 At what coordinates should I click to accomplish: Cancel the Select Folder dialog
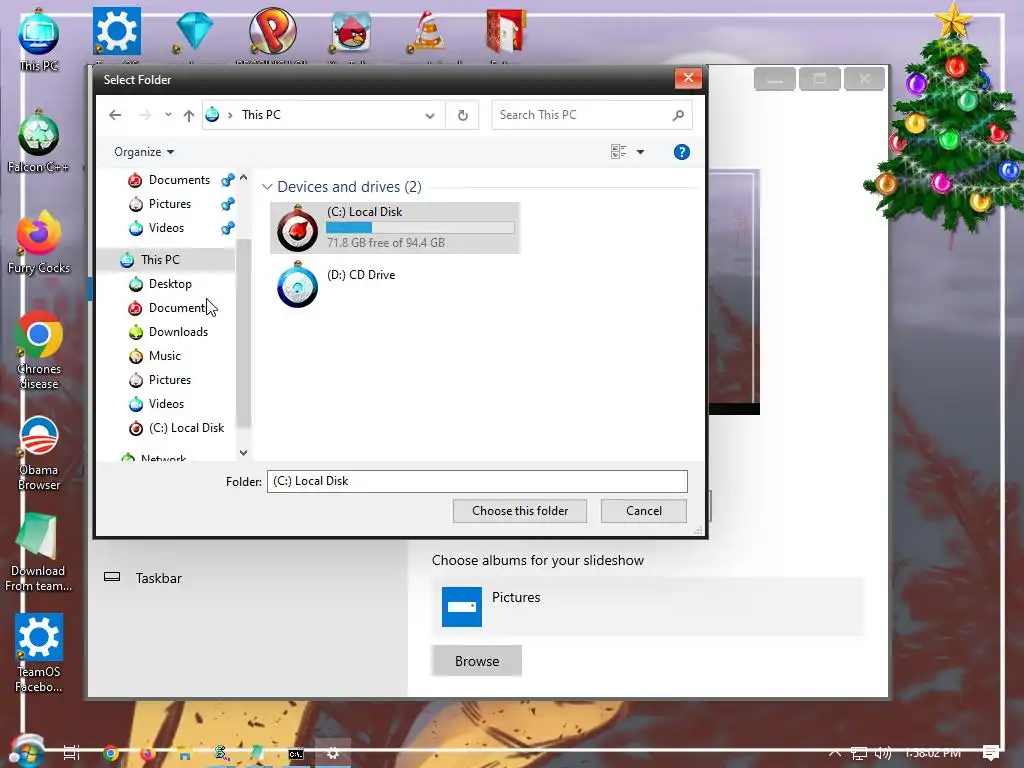(643, 511)
